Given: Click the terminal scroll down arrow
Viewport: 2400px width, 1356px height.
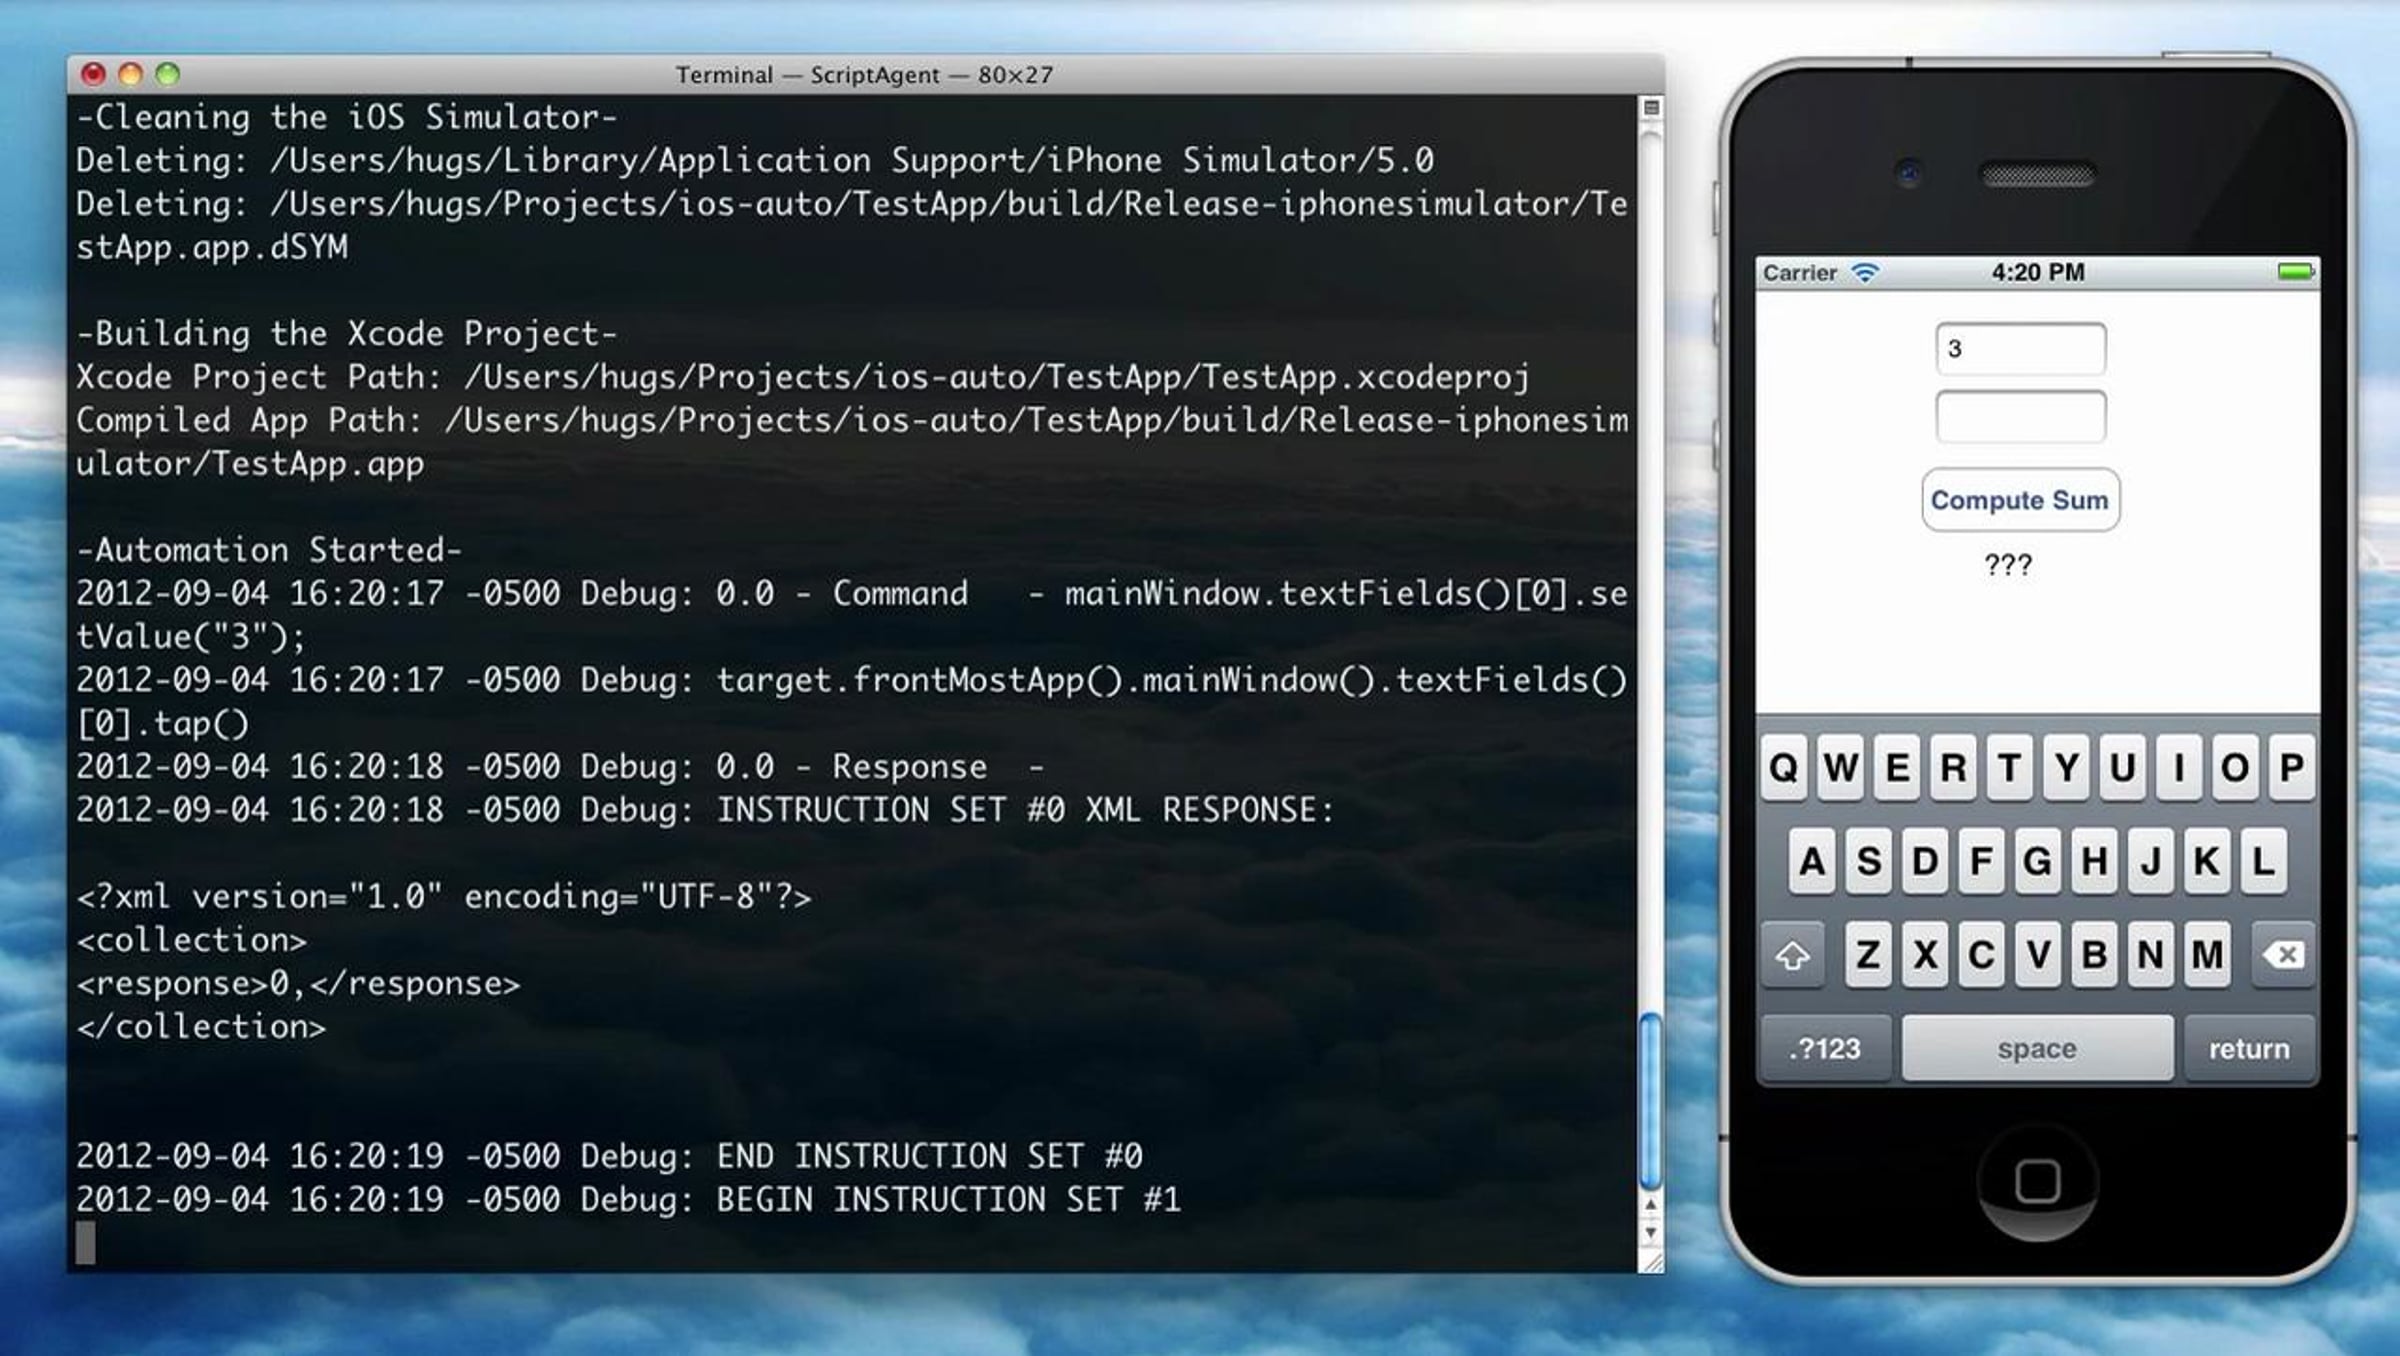Looking at the screenshot, I should click(1651, 1233).
